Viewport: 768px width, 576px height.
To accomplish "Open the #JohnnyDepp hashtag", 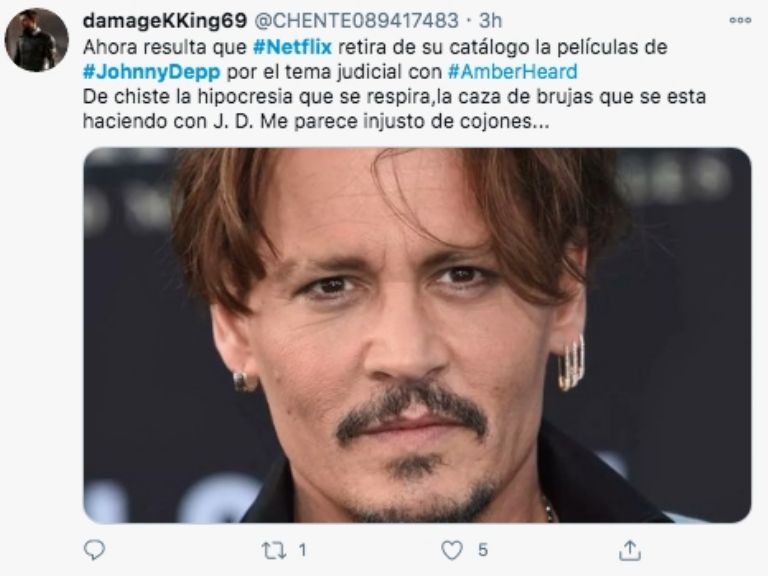I will (x=152, y=72).
